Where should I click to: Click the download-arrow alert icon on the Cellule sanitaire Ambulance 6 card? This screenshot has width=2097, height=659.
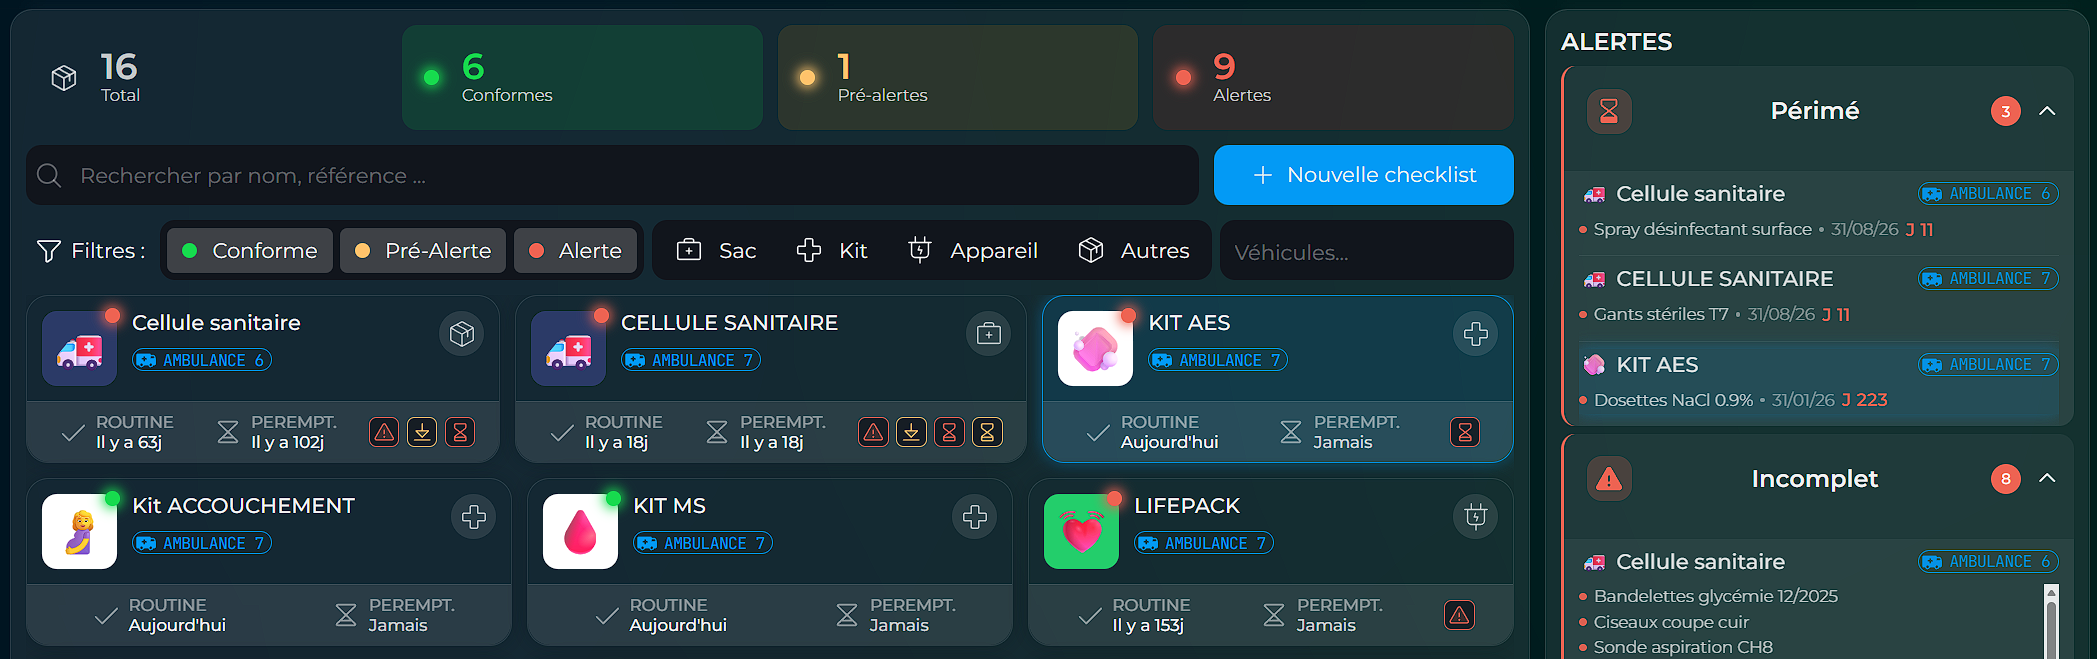422,432
